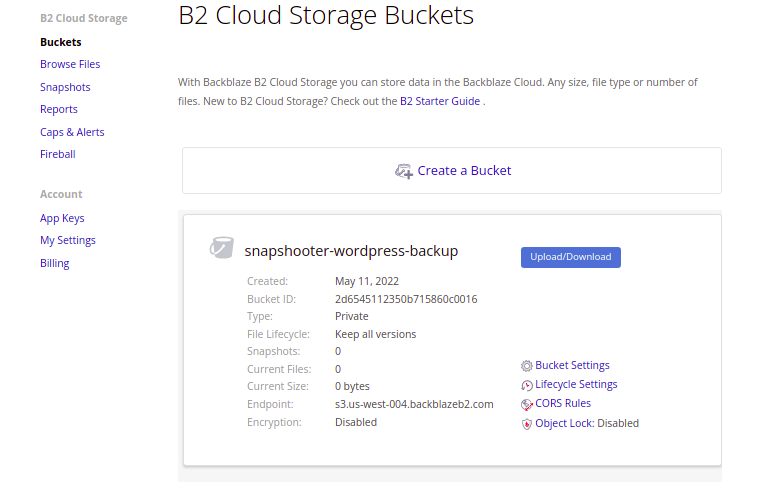777x488 pixels.
Task: Open Buckets in the sidebar
Action: [x=60, y=42]
